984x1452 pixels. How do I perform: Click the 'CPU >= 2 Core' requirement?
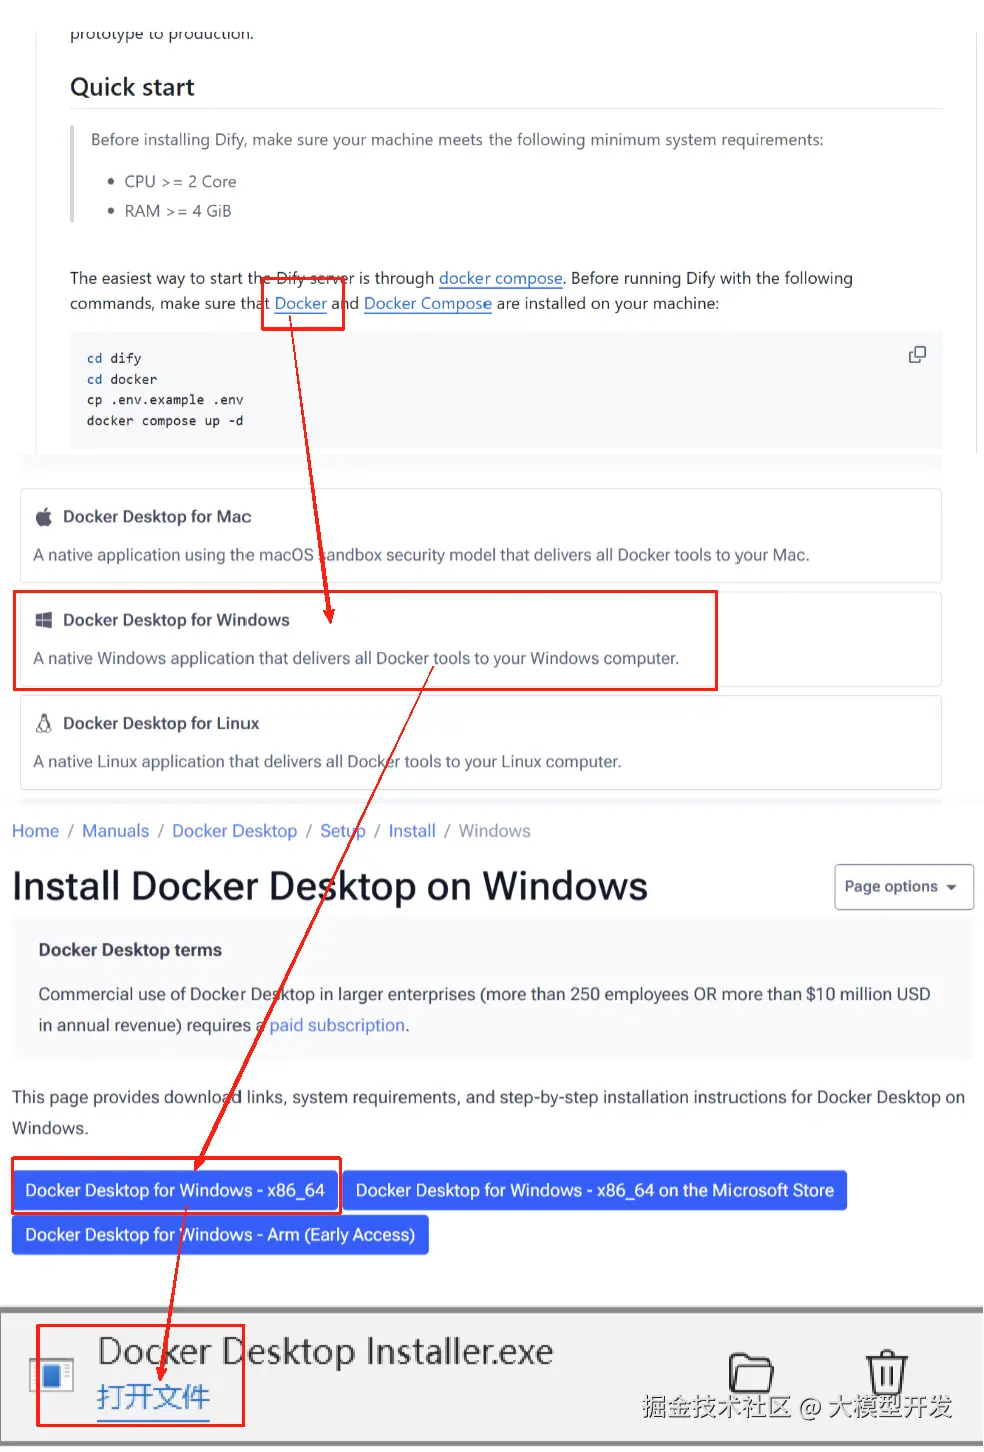tap(180, 181)
